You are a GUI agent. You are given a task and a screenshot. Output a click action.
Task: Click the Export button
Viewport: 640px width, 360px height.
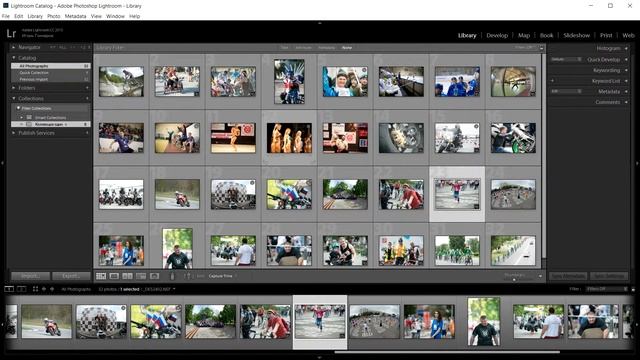click(x=71, y=276)
